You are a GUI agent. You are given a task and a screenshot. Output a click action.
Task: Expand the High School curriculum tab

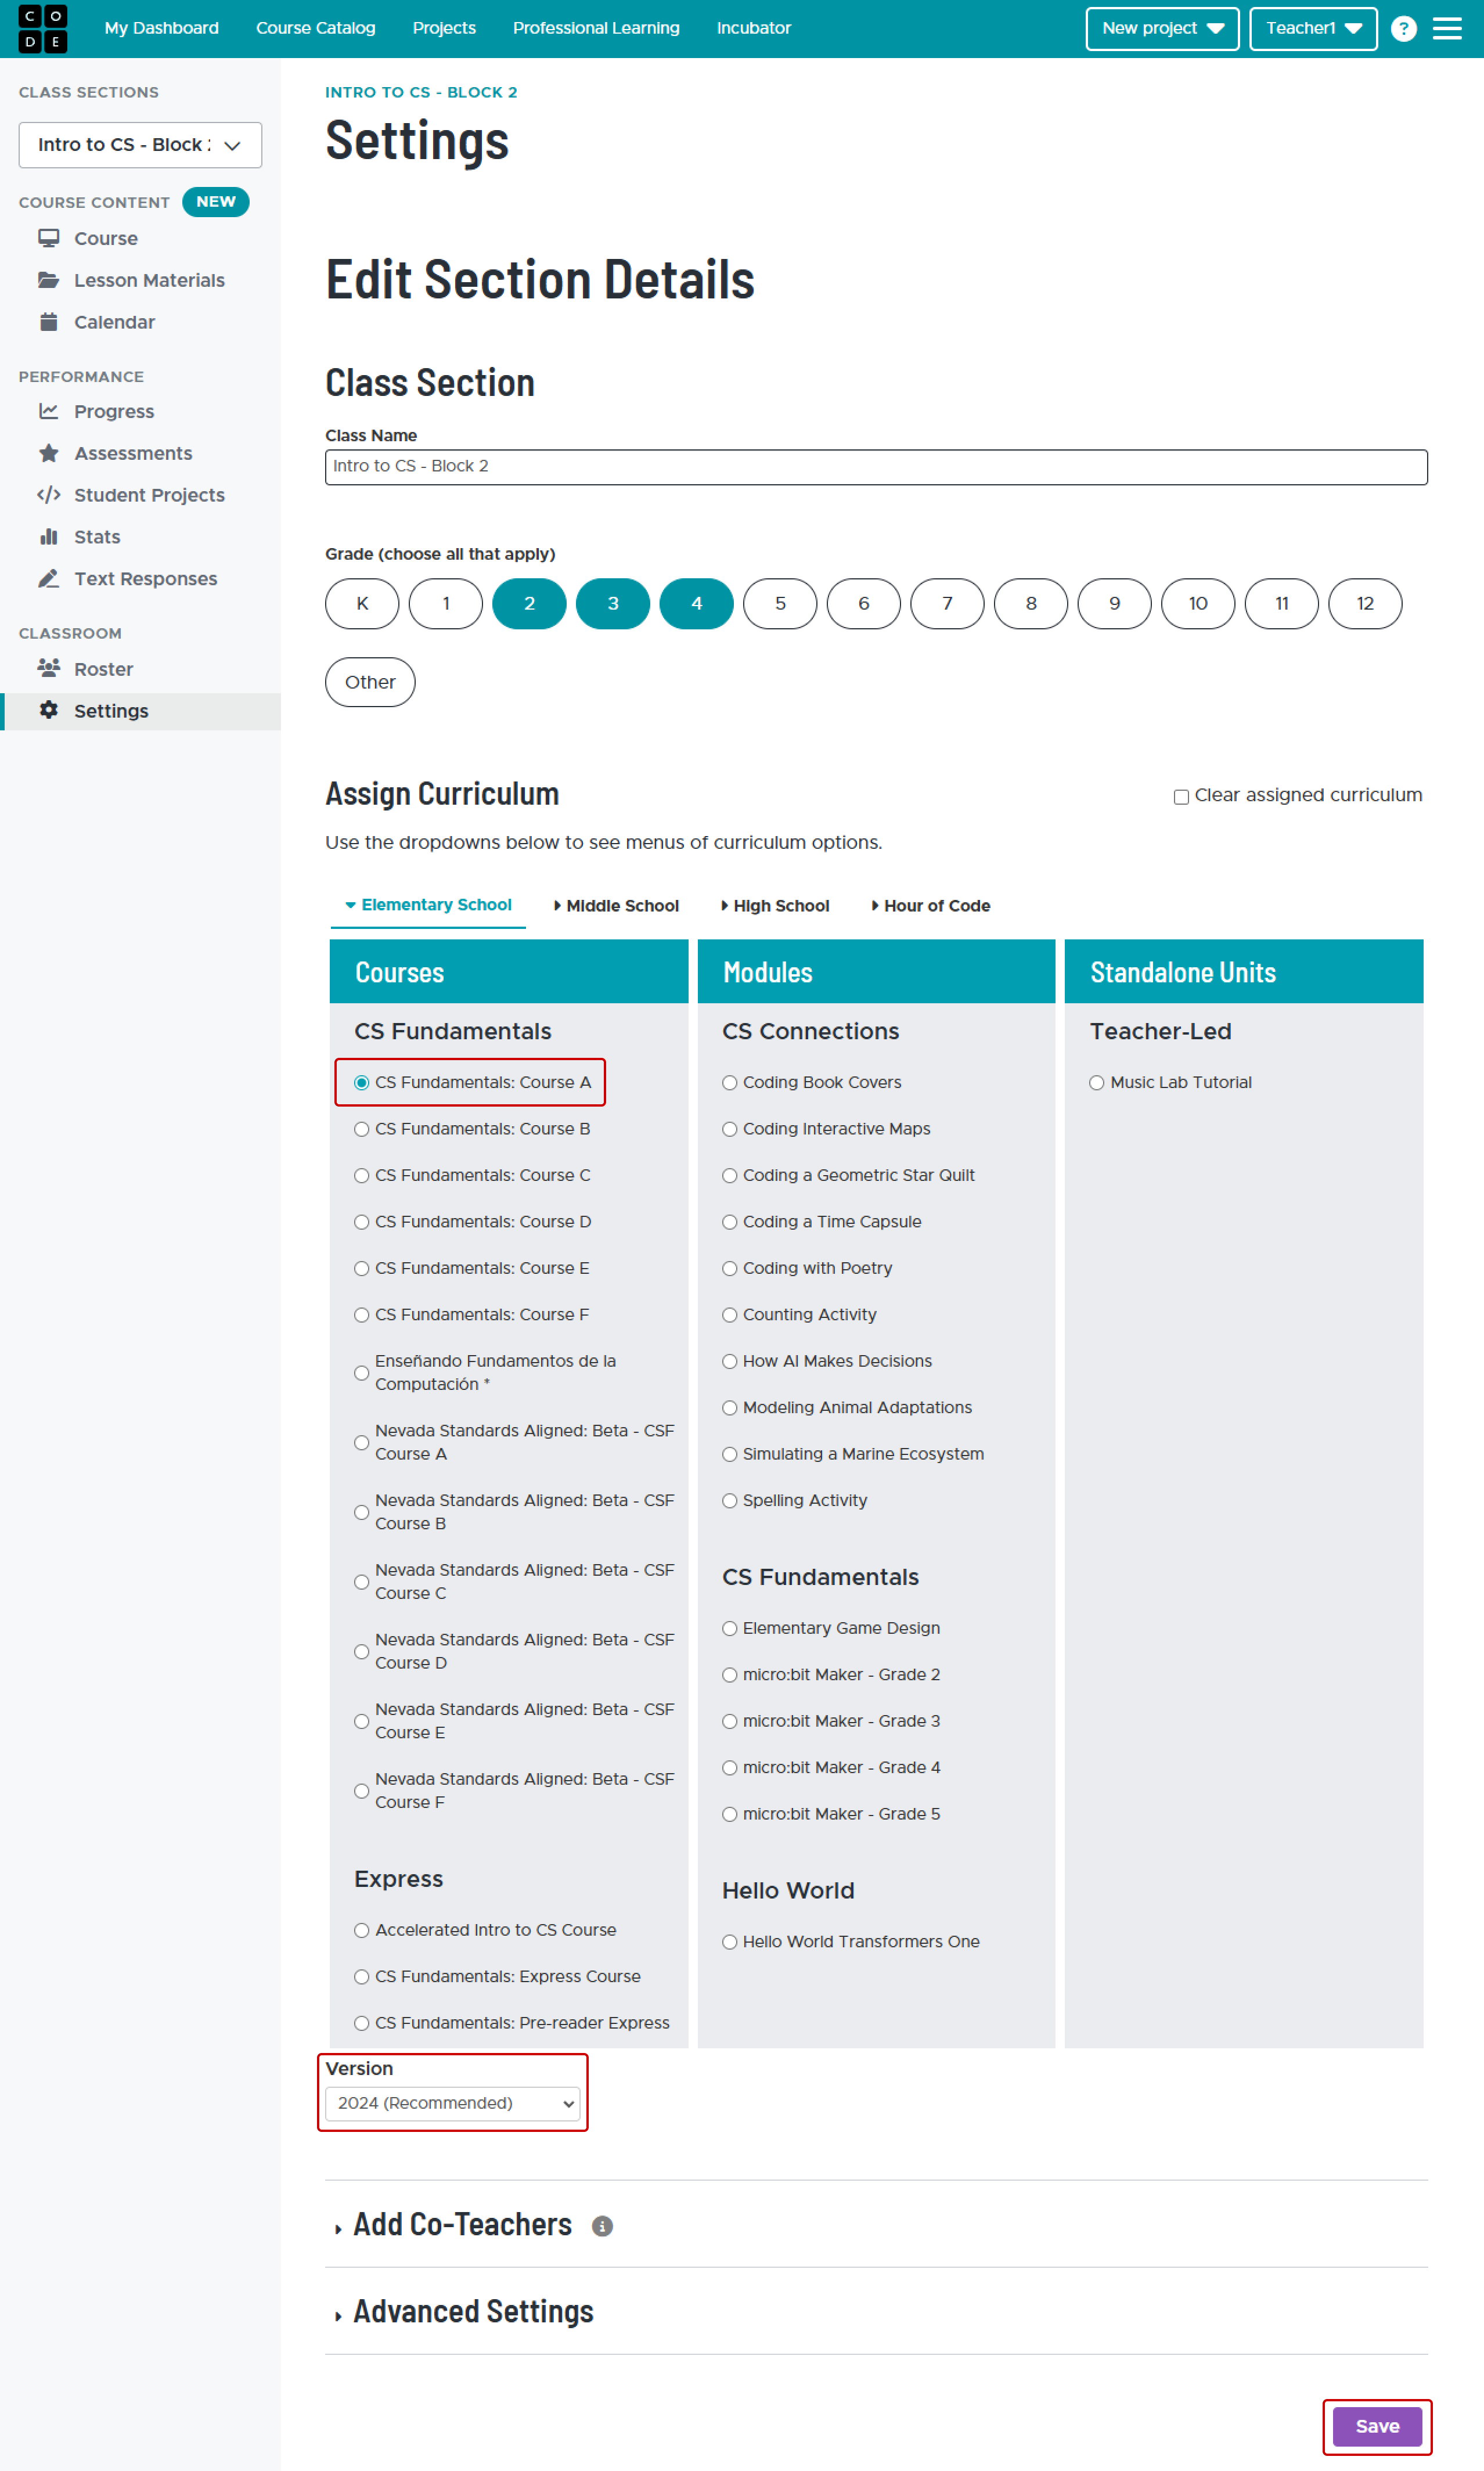[775, 905]
